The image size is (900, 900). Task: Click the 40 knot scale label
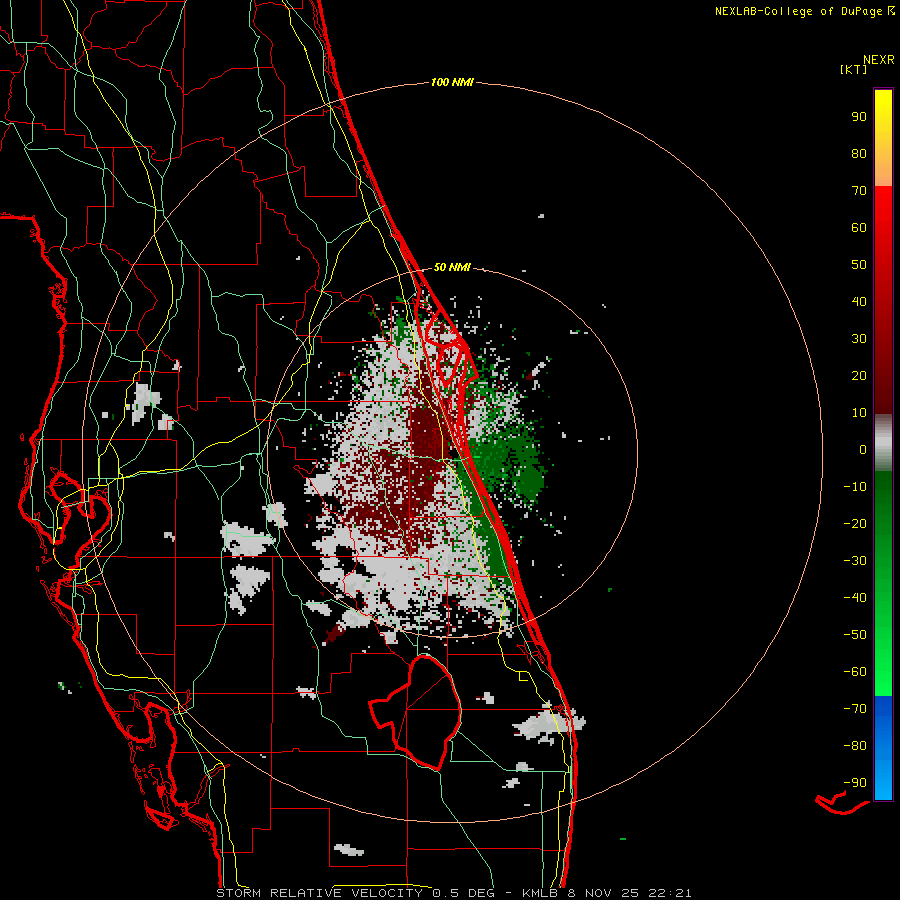[x=859, y=301]
